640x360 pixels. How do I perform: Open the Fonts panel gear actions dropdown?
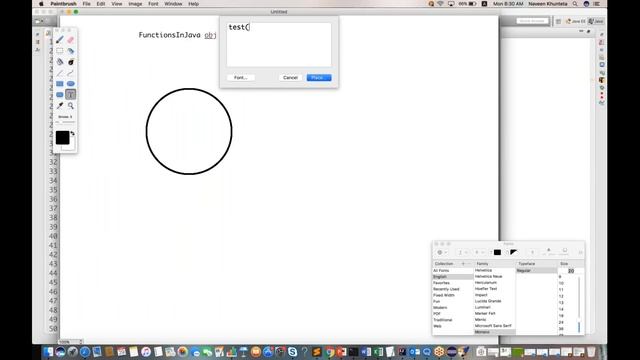pyautogui.click(x=442, y=252)
